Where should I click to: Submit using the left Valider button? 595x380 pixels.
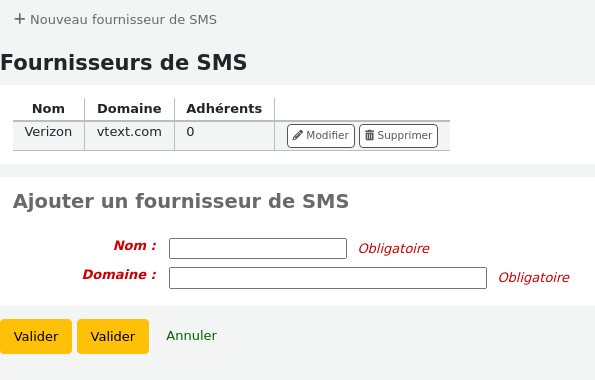(x=36, y=336)
